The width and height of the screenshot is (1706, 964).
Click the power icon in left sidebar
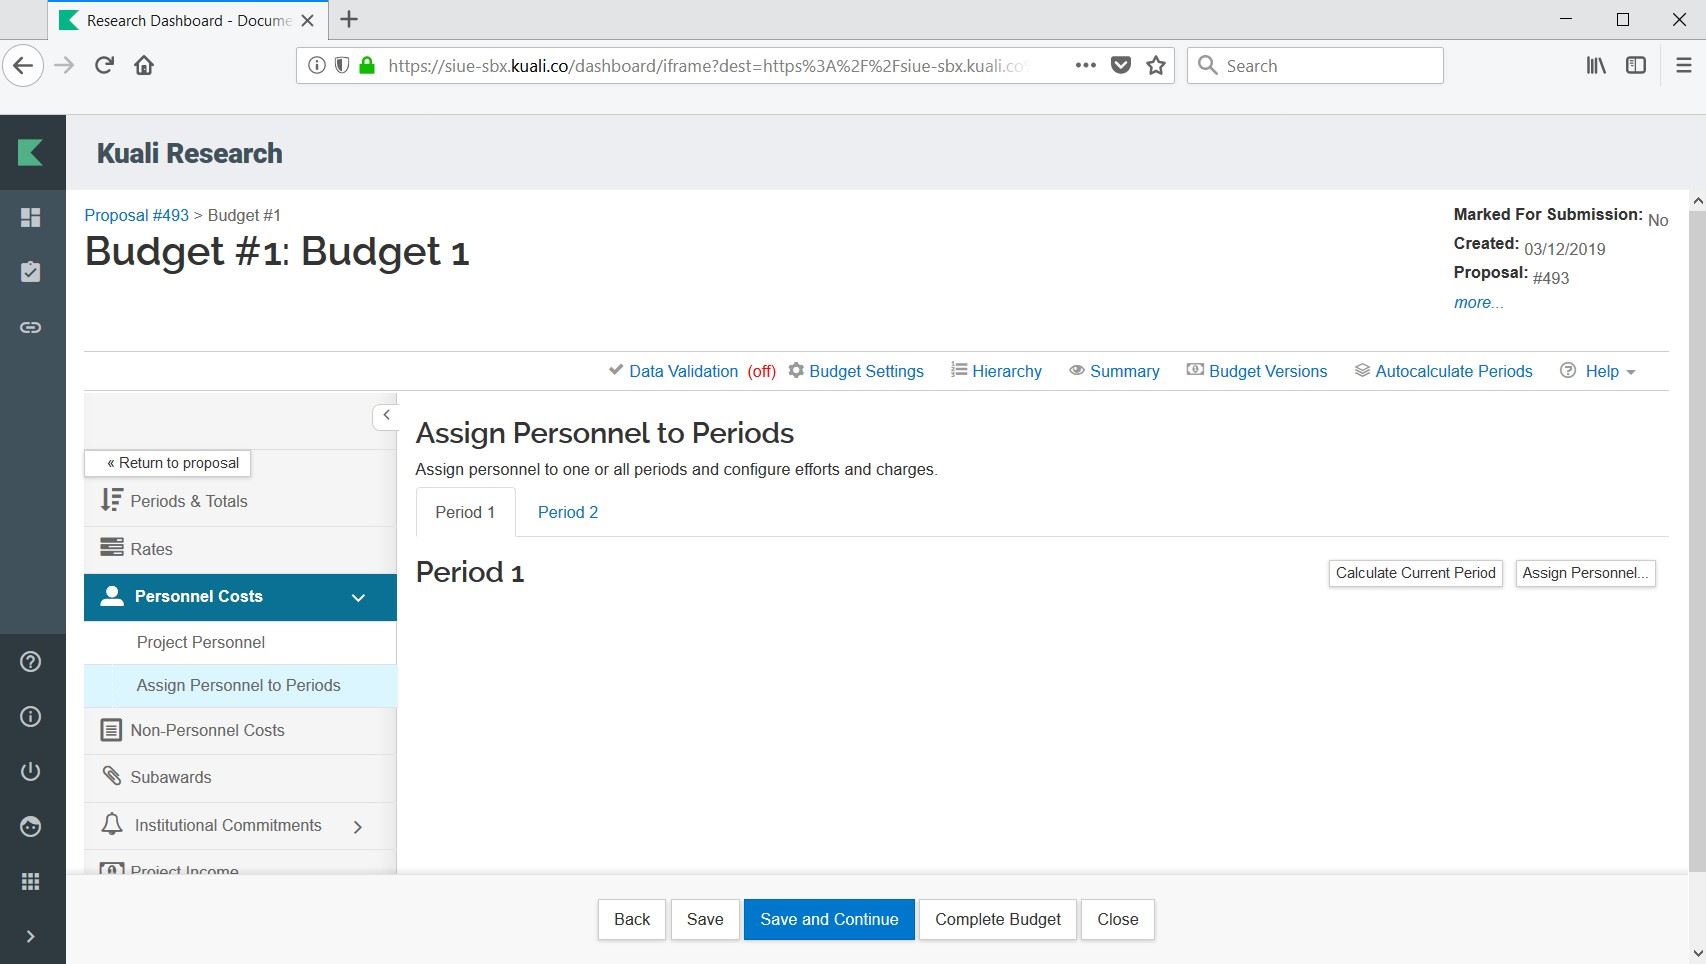(31, 771)
